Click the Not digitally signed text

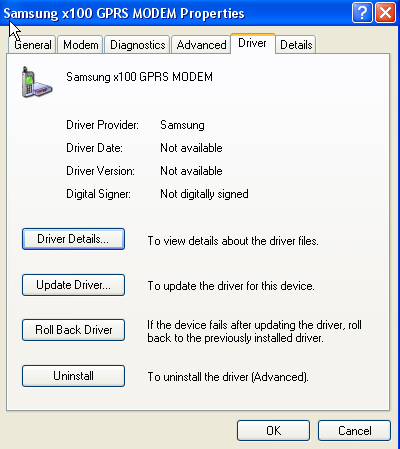click(x=204, y=194)
